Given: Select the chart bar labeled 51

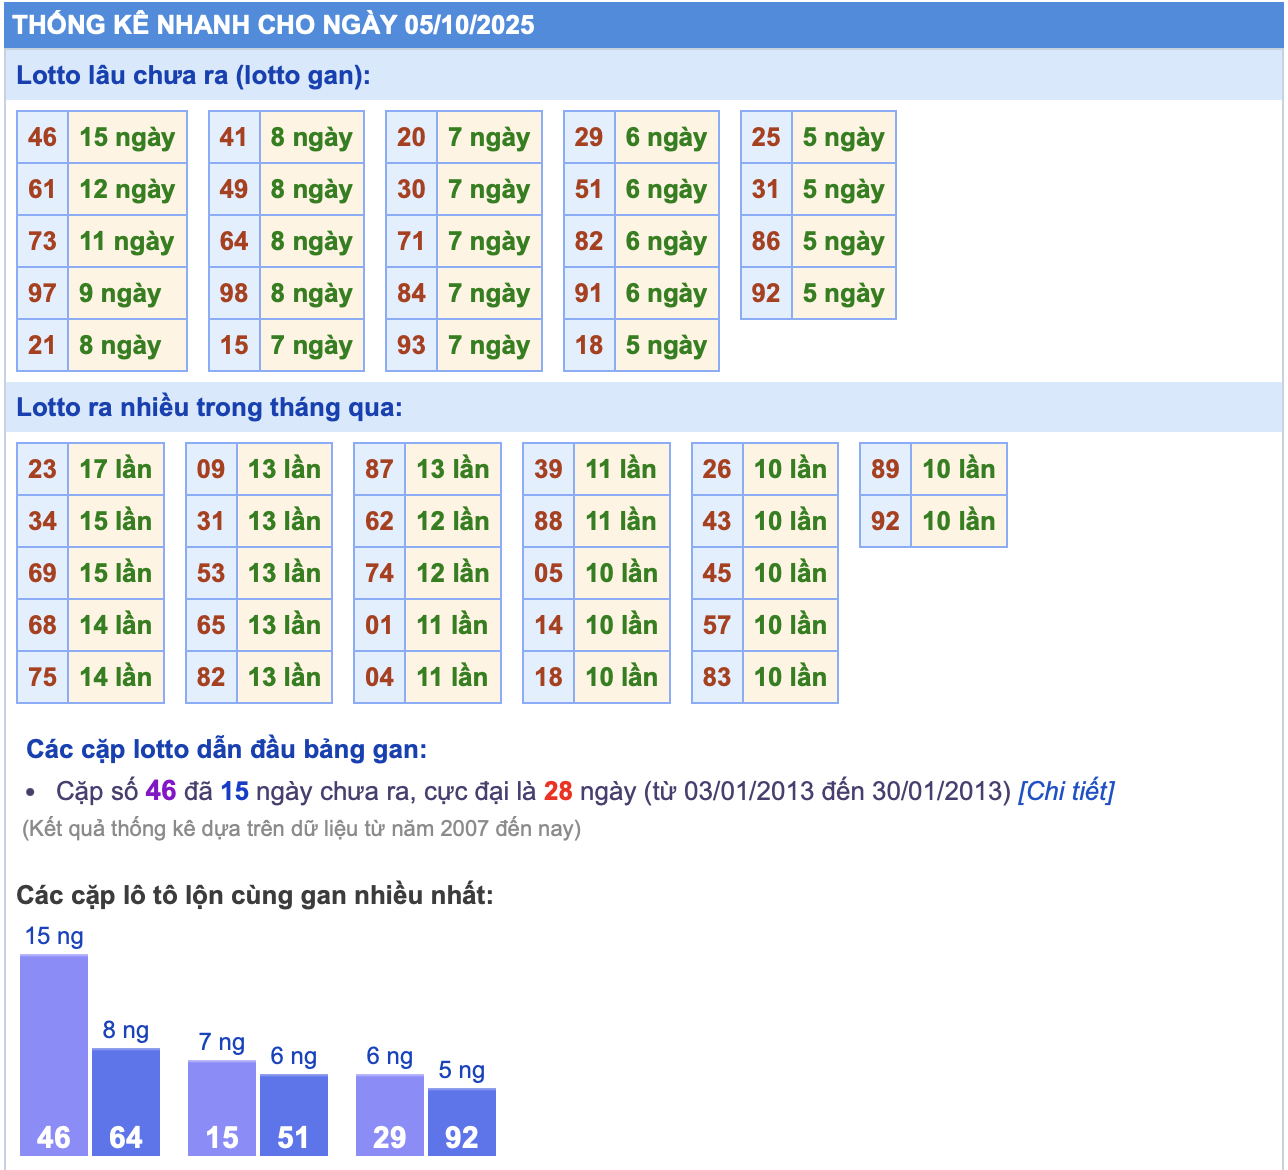Looking at the screenshot, I should 294,1114.
